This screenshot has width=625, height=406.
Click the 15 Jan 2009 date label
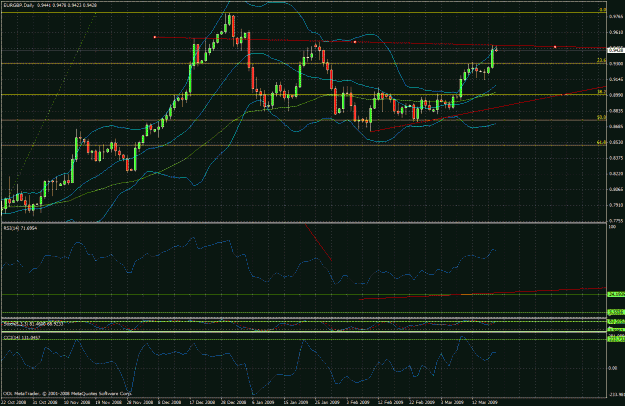tap(296, 402)
